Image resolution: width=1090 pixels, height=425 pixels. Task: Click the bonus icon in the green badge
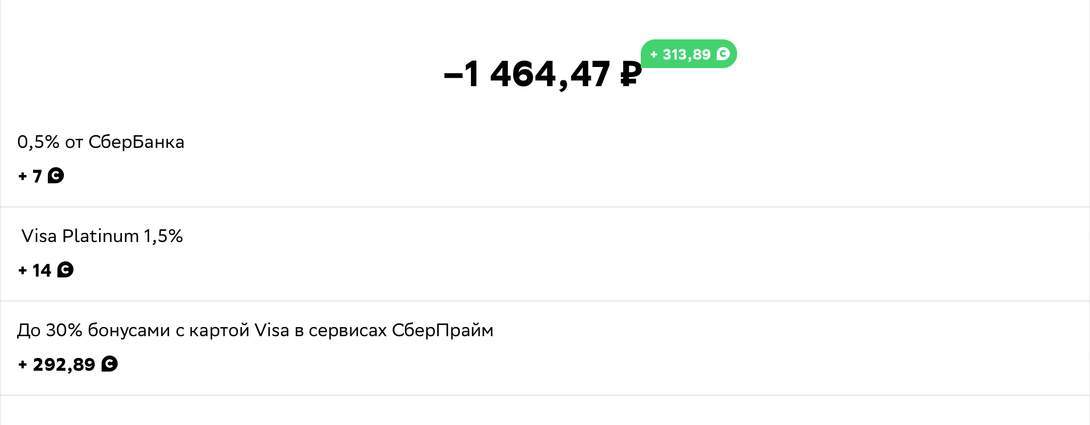pos(723,54)
